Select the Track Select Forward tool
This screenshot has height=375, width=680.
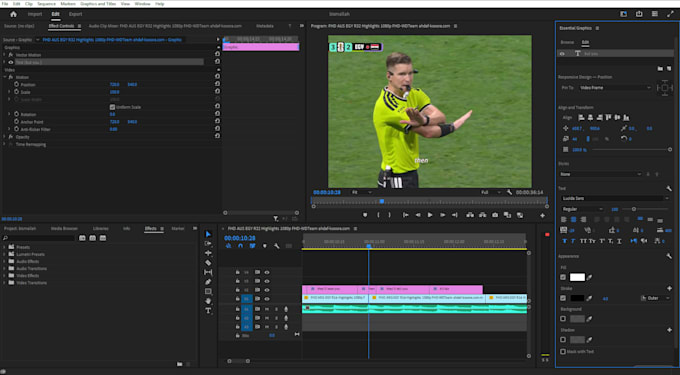(208, 244)
